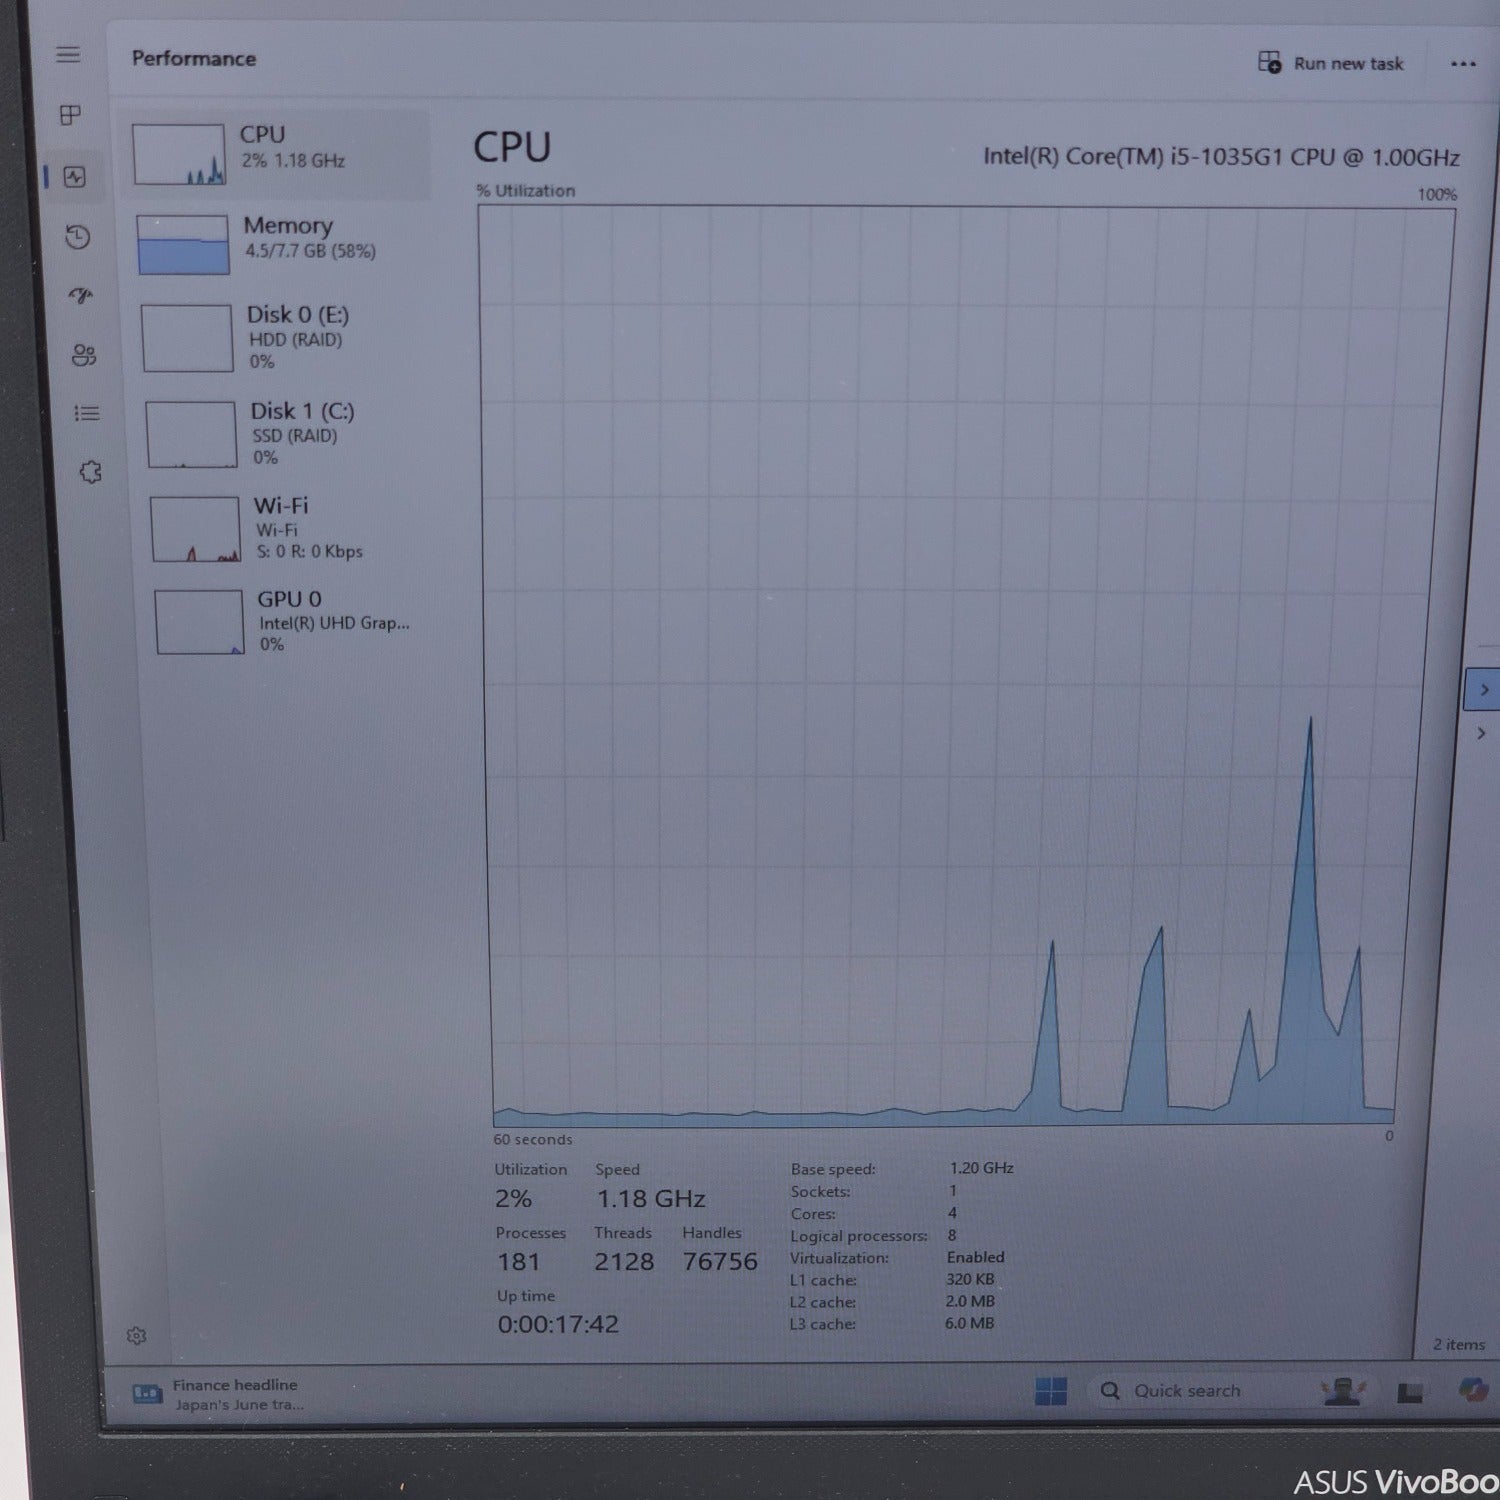Click the lower right-edge chevron arrow
Image resolution: width=1500 pixels, height=1500 pixels.
[1482, 733]
